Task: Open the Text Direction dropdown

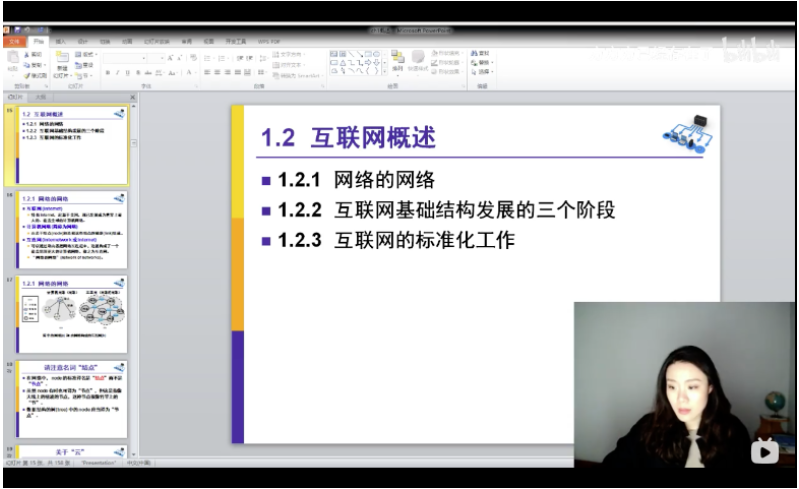Action: click(288, 54)
